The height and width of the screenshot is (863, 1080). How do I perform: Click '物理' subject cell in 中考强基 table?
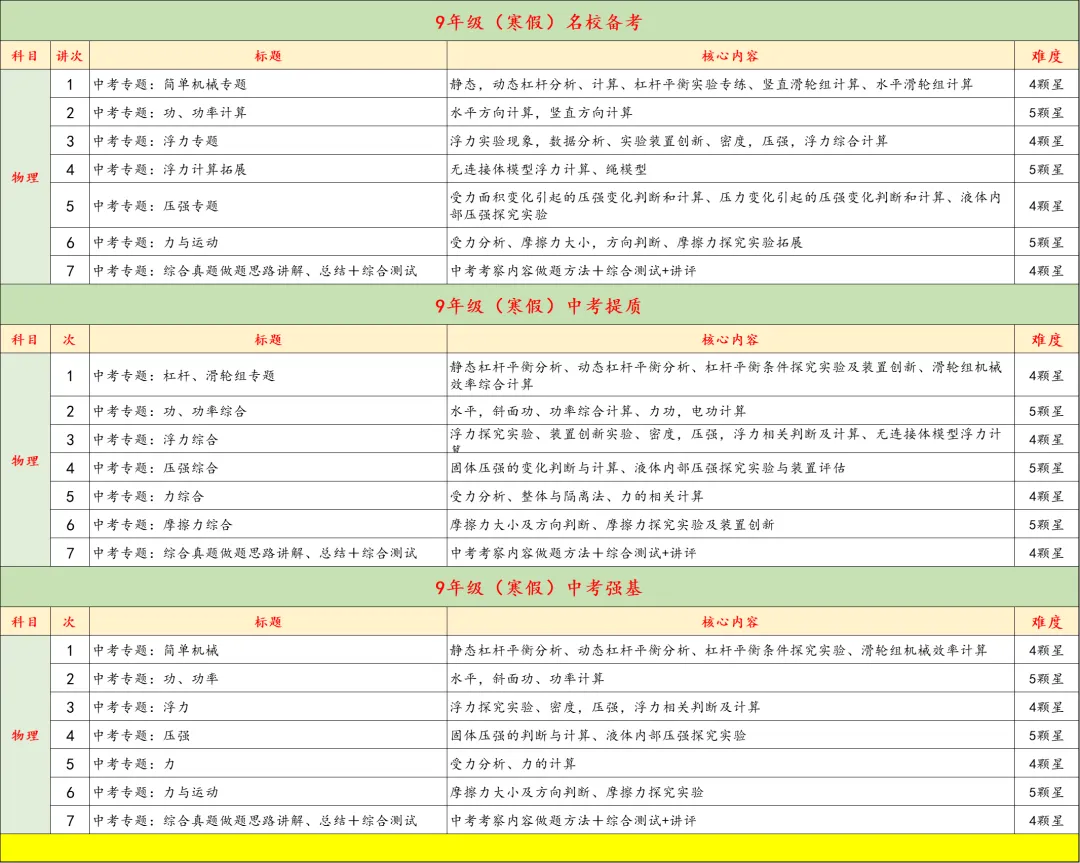25,736
